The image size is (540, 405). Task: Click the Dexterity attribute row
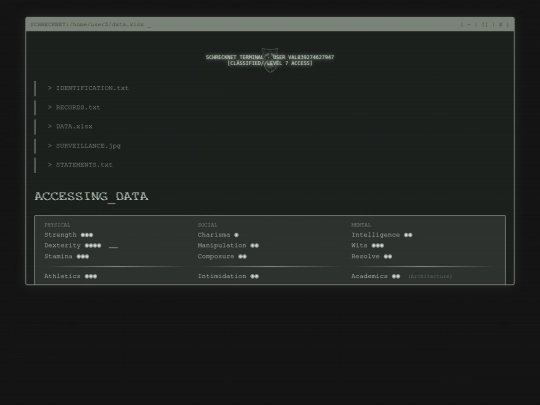click(x=73, y=246)
